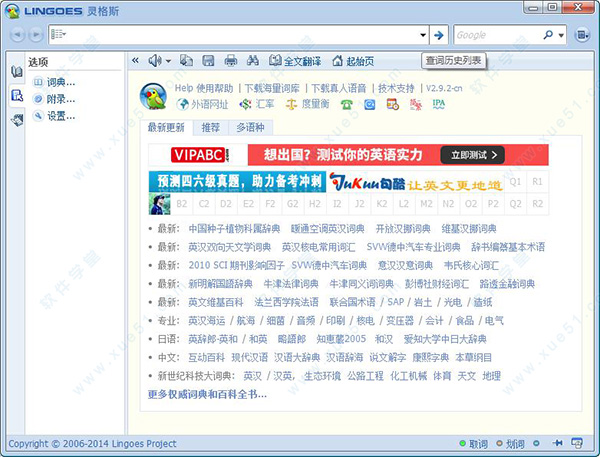Screen dimensions: 600x457
Task: Go to 起始页 start page
Action: click(353, 60)
